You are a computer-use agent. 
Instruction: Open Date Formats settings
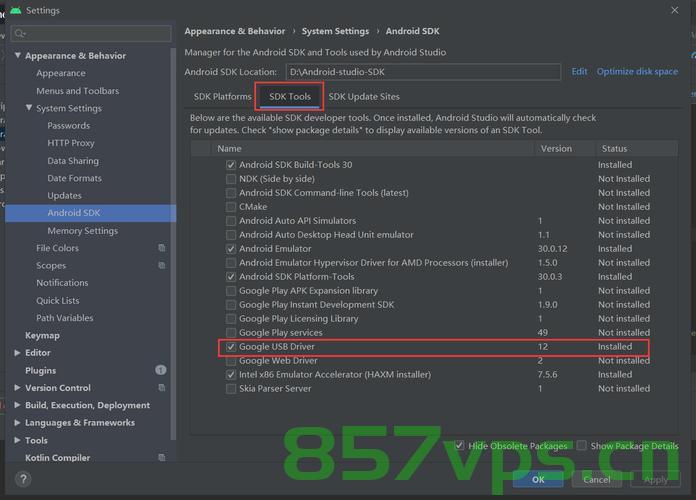coord(75,178)
